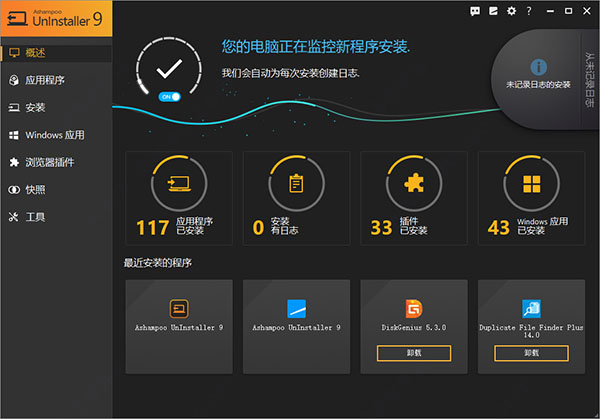Click the clipboard log icon
Viewport: 600px width, 419px height.
point(297,183)
